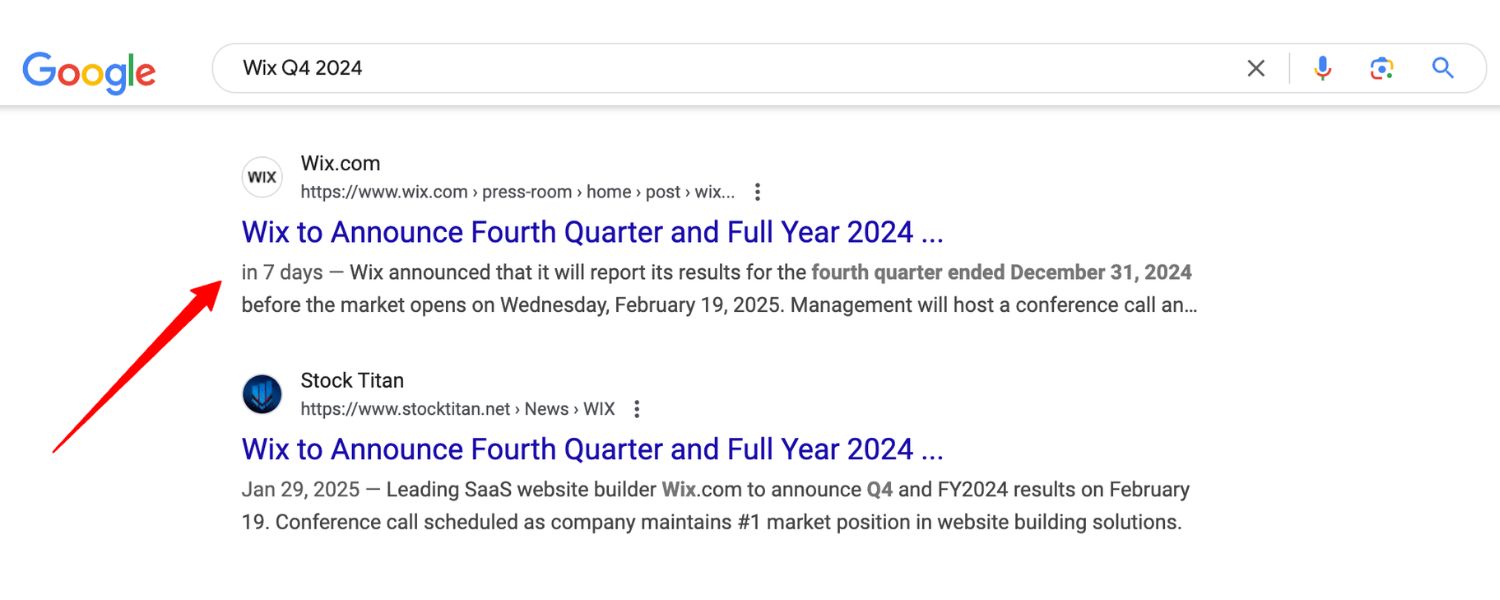Click the Stock Titan favicon

pos(262,394)
